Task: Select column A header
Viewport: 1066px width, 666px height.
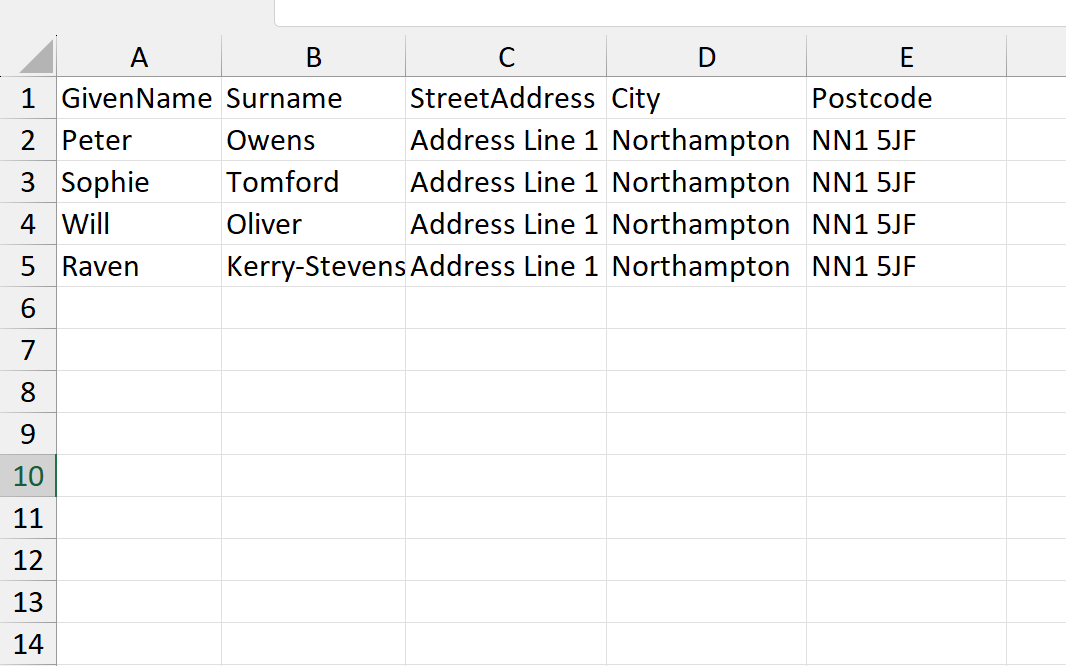Action: (139, 58)
